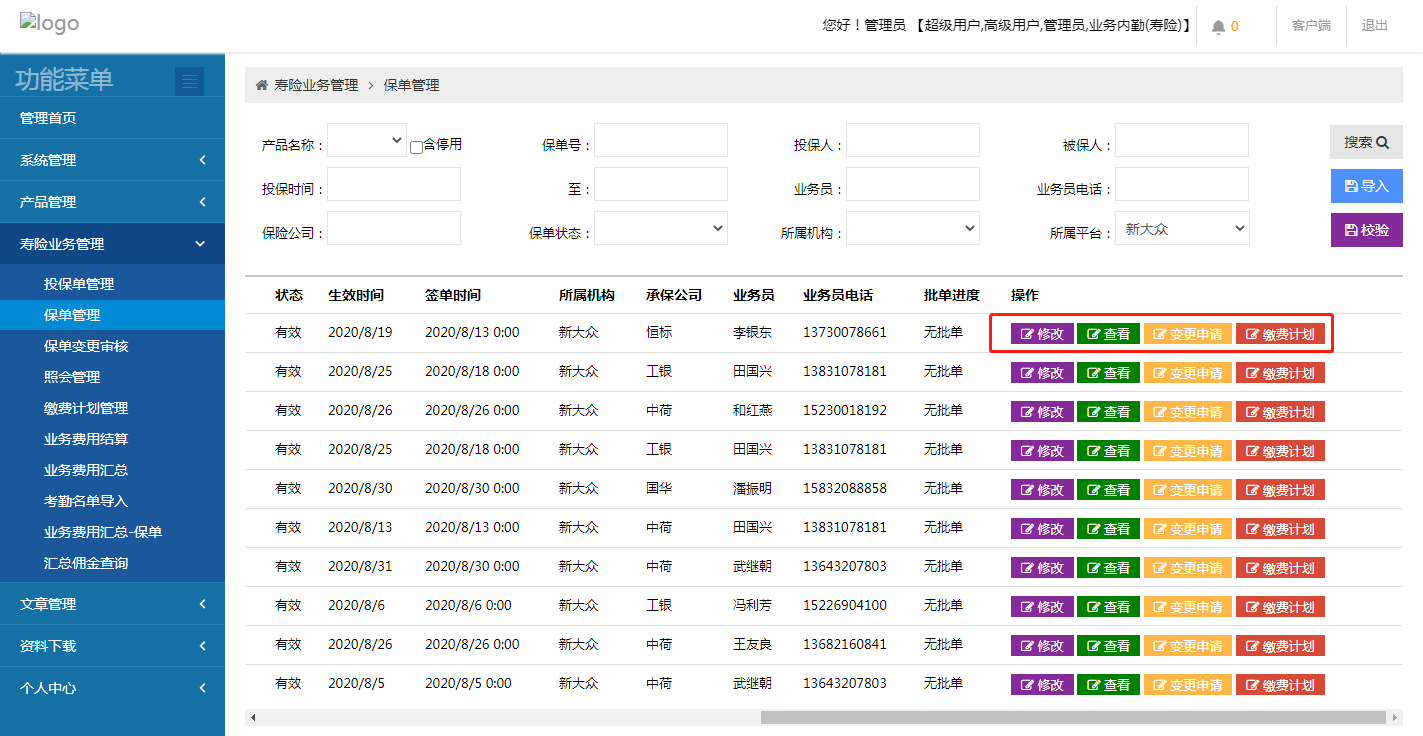Open 缴费计划 for agent 王友良 row
Screen dimensions: 1423x736
coord(1280,646)
